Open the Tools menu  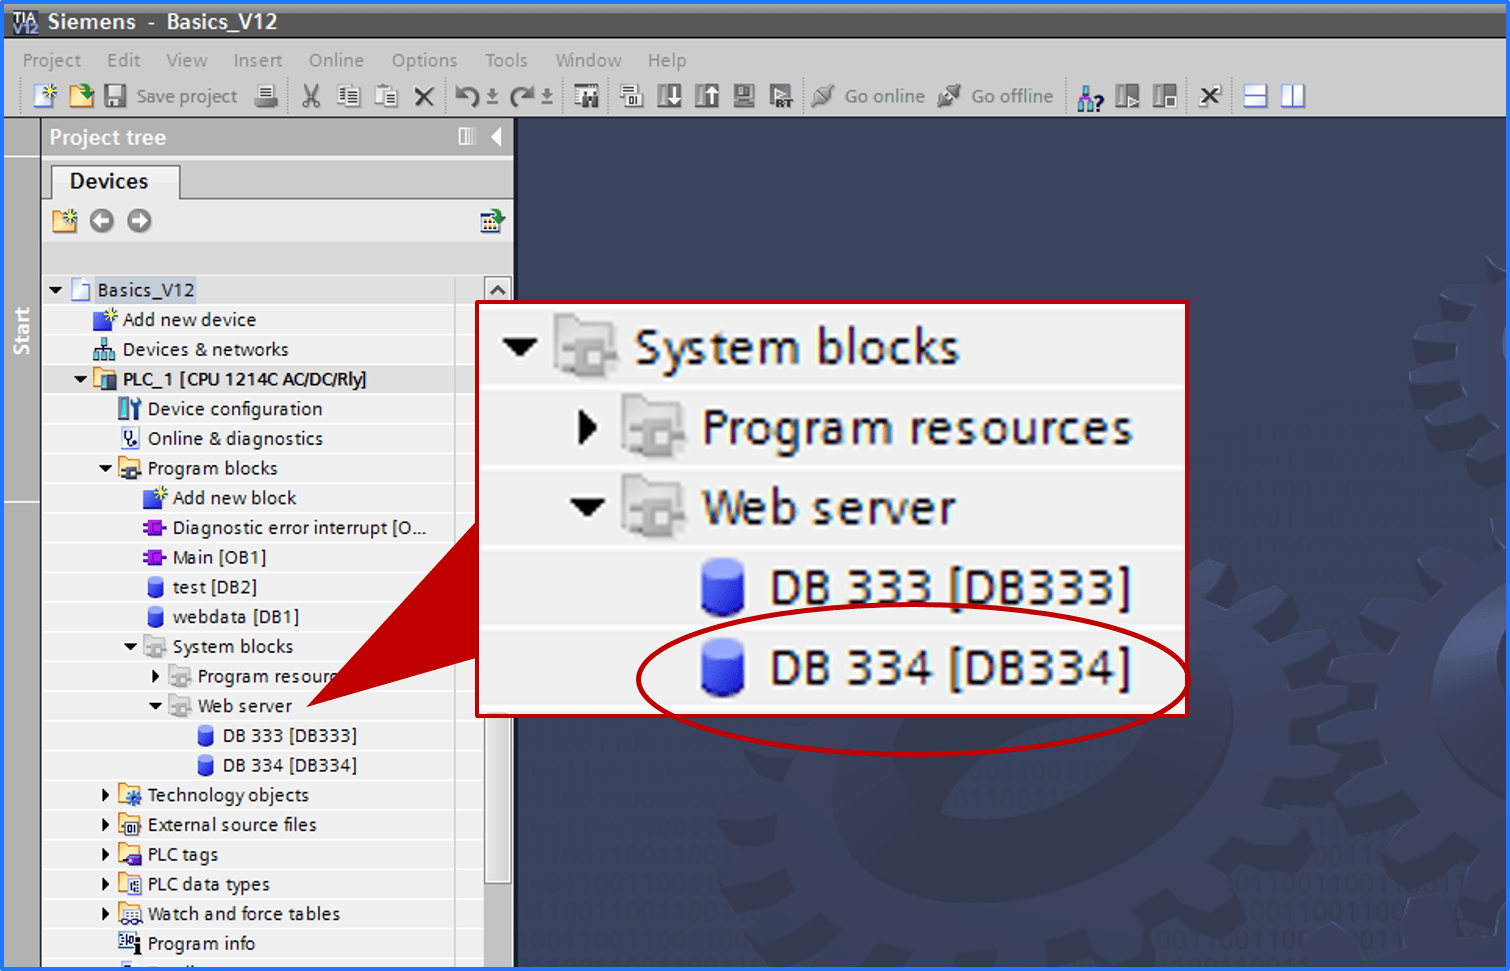506,60
